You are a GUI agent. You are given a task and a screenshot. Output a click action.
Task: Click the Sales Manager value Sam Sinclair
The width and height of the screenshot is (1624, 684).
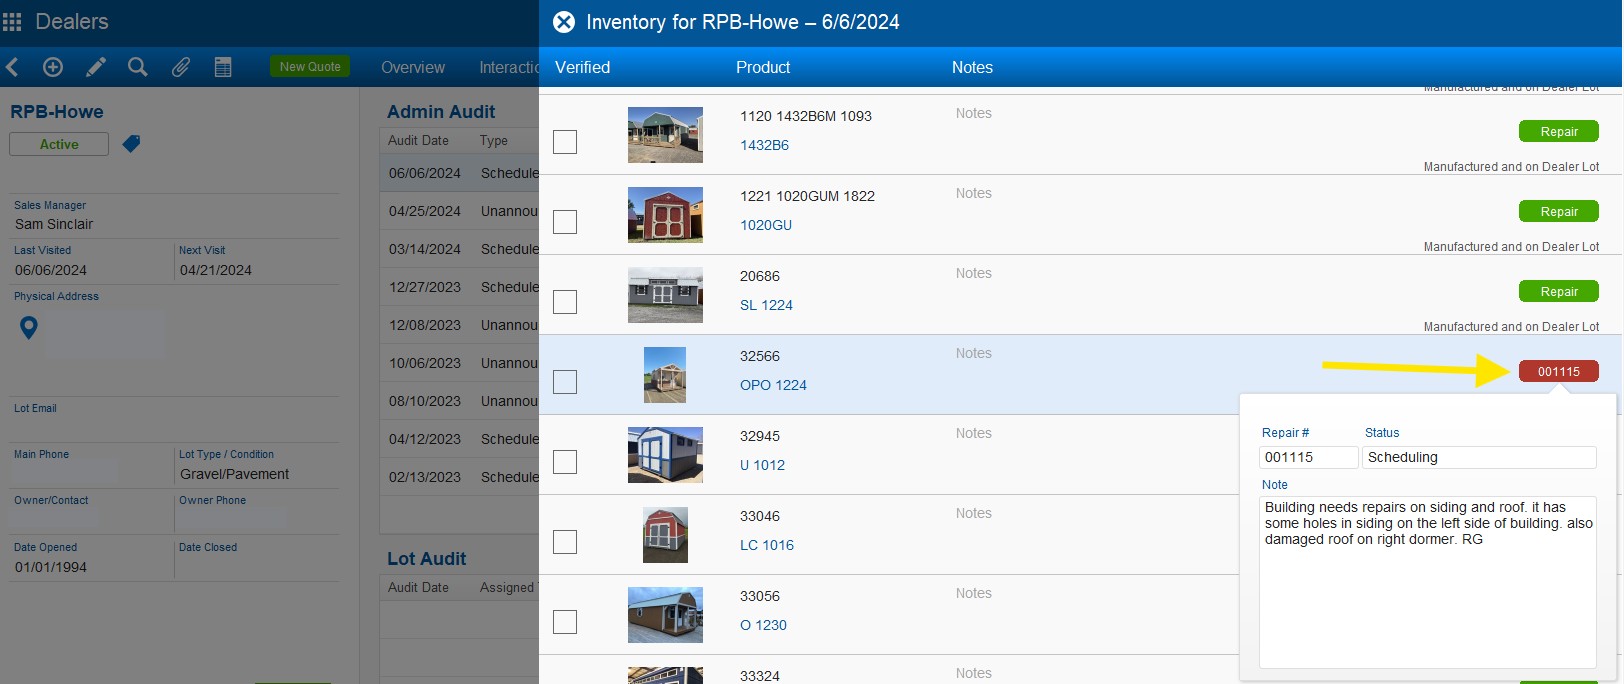54,224
